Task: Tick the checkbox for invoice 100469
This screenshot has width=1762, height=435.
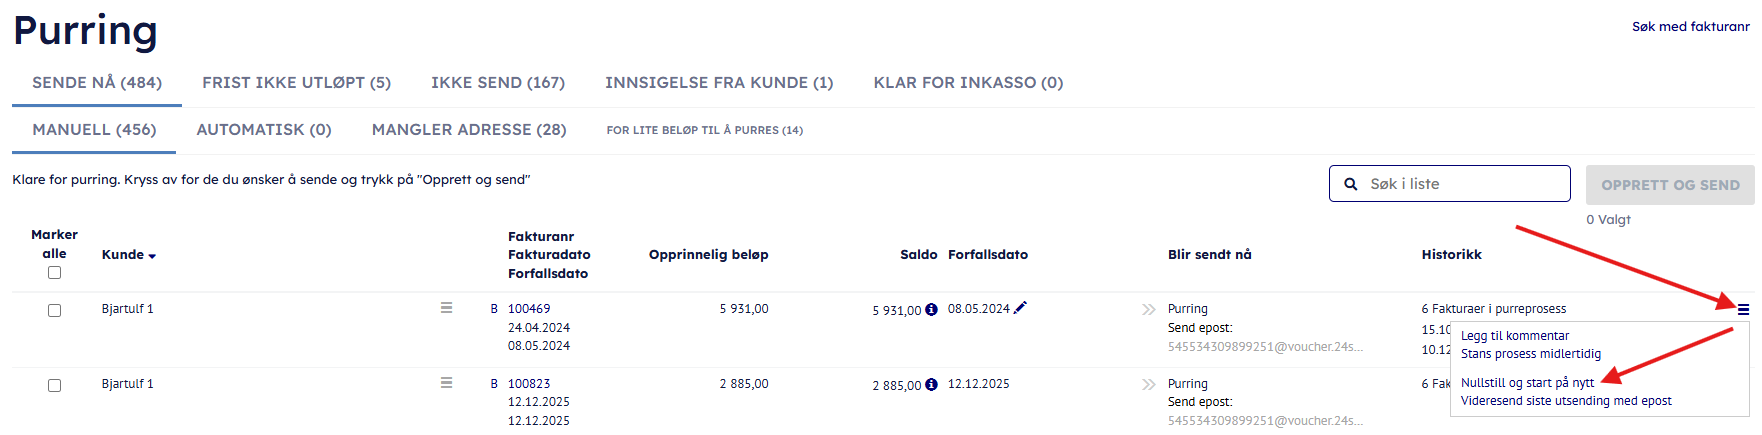Action: [55, 311]
